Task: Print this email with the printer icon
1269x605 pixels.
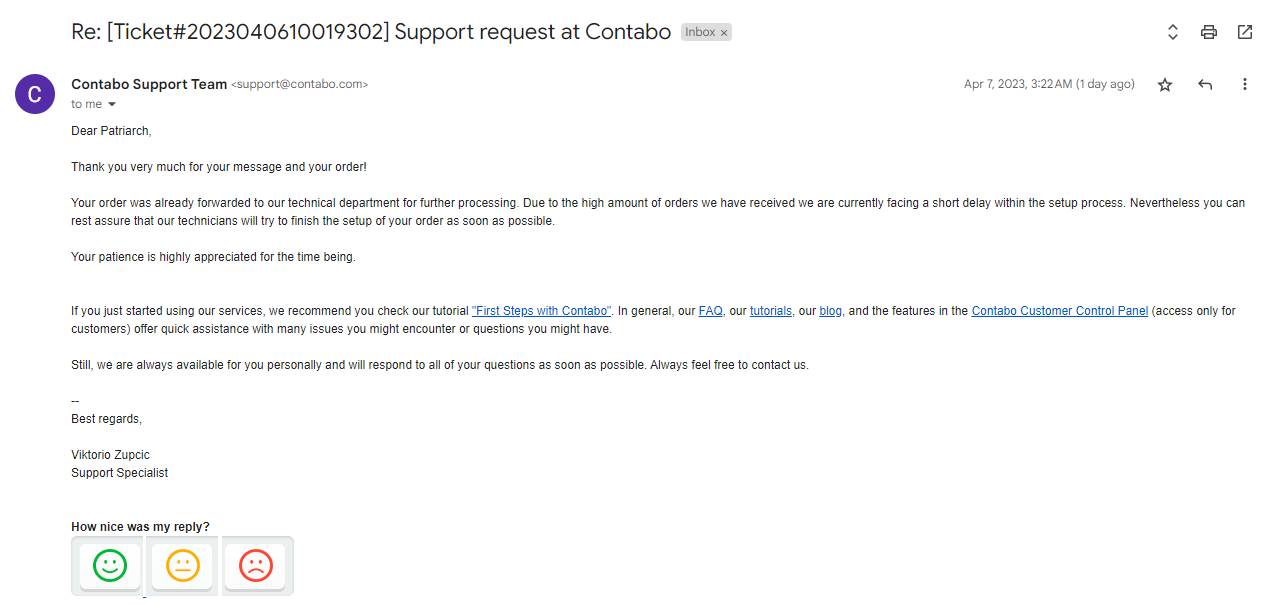Action: click(1209, 32)
